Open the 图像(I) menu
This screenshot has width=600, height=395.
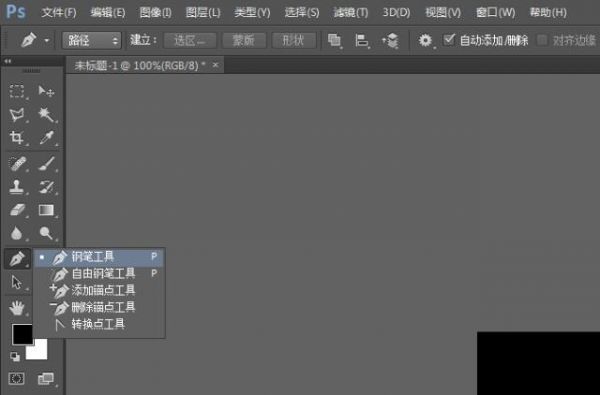tap(155, 13)
